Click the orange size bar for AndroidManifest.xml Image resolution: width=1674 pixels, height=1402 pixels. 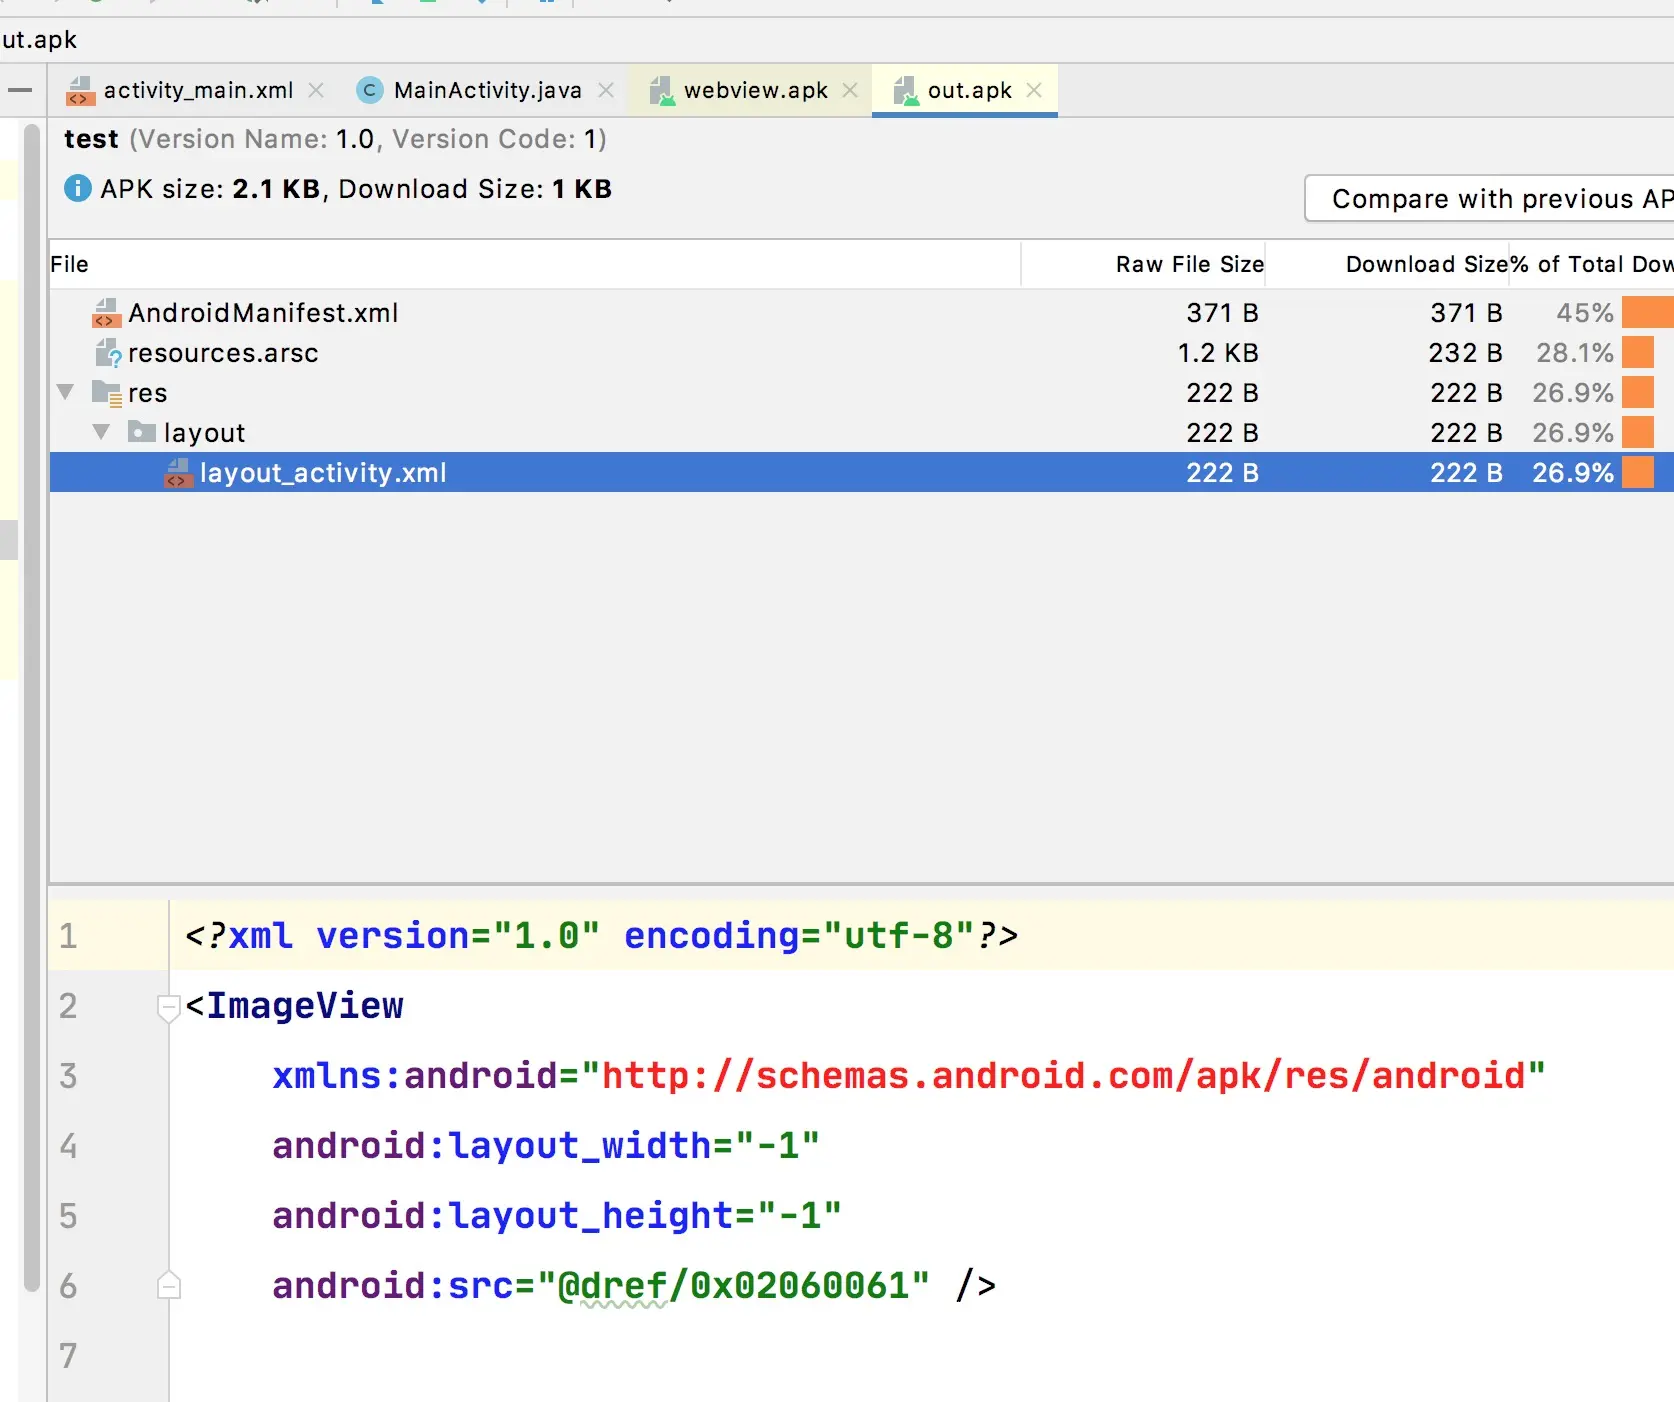(x=1647, y=313)
